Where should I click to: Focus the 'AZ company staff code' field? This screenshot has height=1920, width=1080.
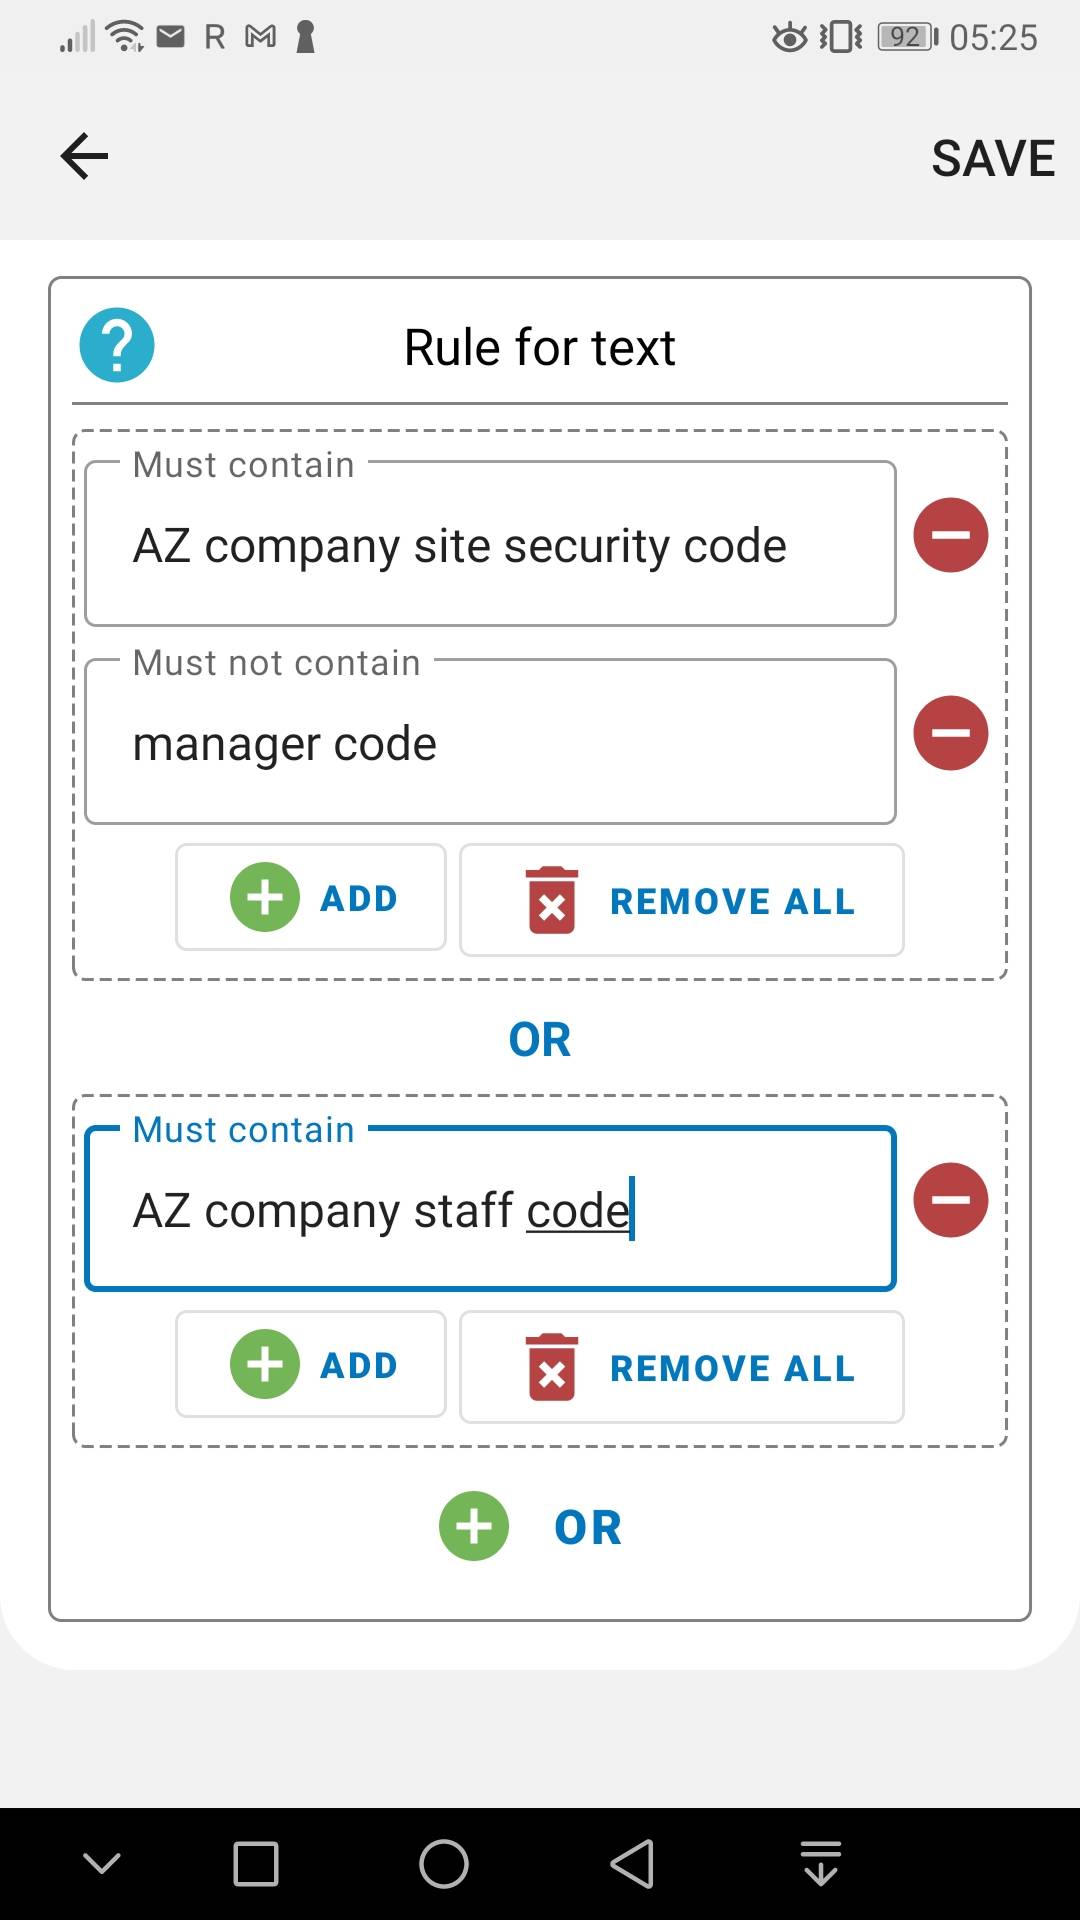tap(490, 1209)
